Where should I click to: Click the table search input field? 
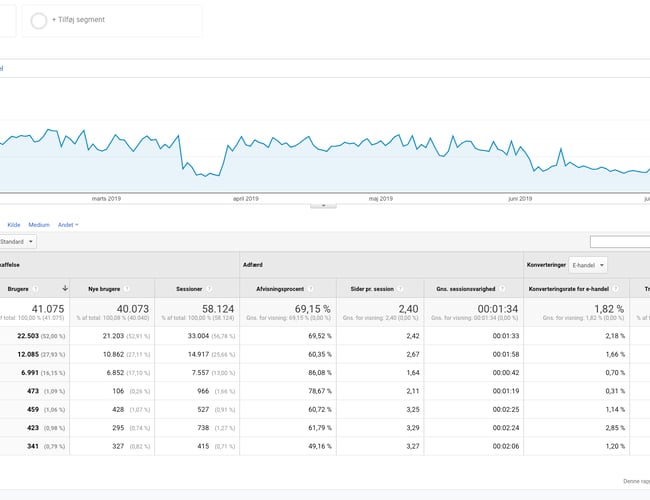(619, 241)
